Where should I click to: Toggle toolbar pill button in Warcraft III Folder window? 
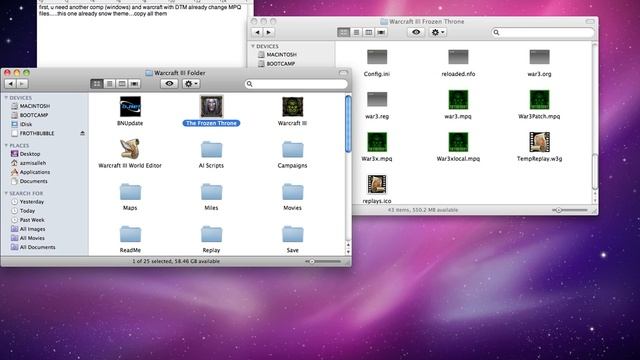coord(343,73)
